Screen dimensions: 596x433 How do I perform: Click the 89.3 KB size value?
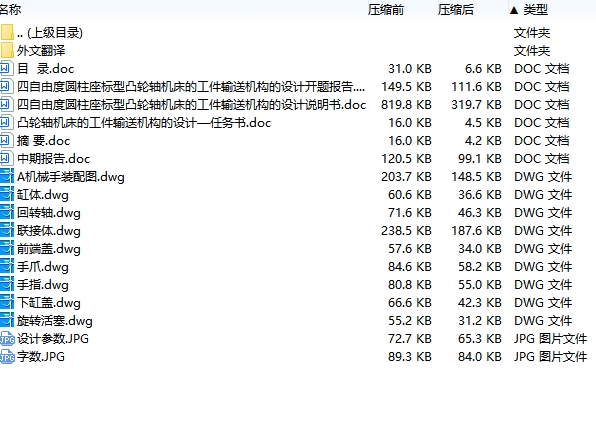coord(410,357)
